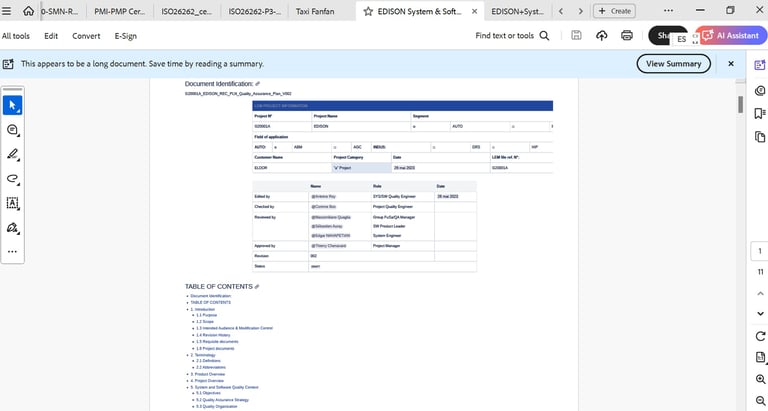Choose the Select arrow tool

(x=12, y=105)
